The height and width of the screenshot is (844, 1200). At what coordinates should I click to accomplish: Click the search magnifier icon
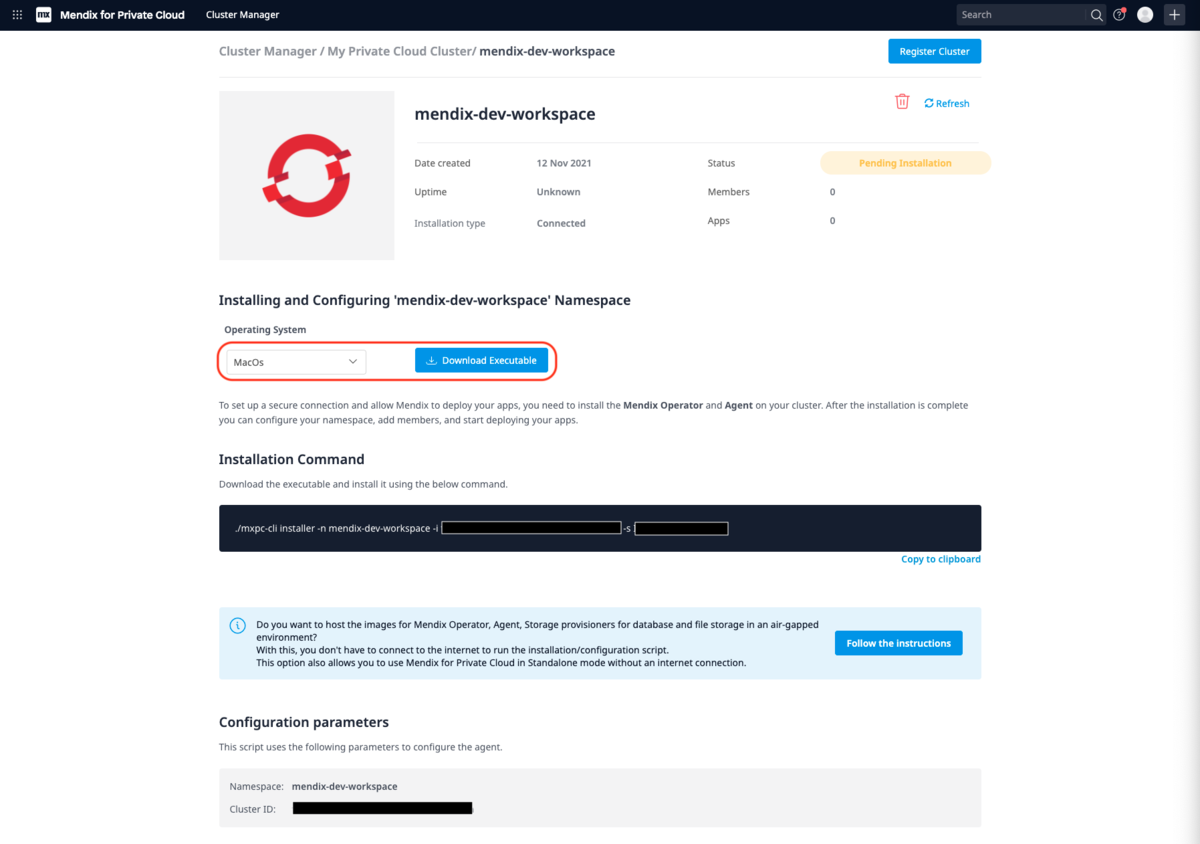click(1096, 15)
